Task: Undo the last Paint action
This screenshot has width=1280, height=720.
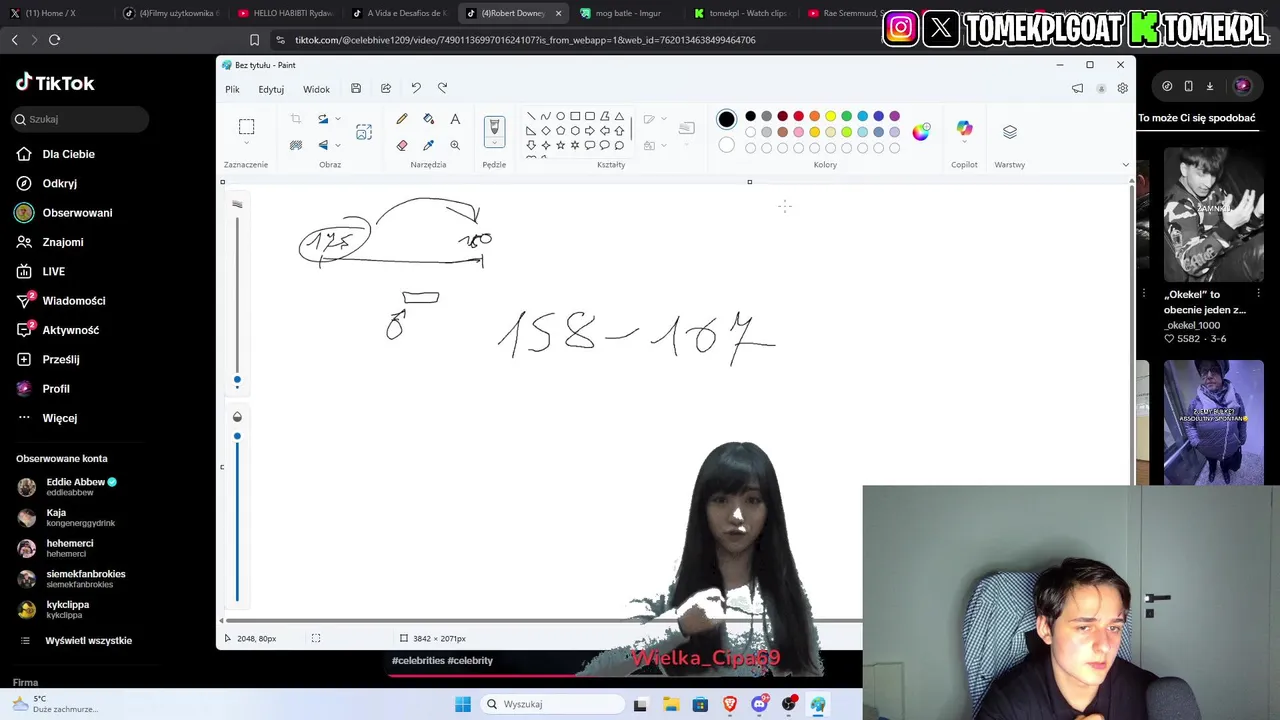Action: coord(416,89)
